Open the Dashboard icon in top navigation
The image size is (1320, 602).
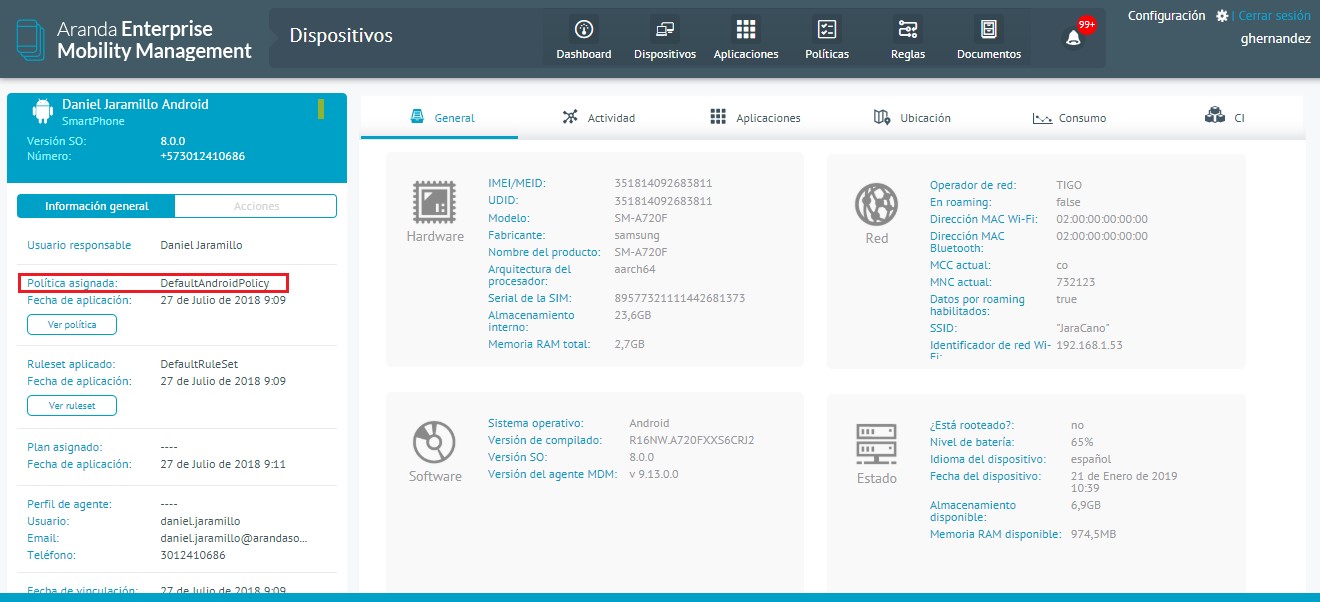click(584, 30)
